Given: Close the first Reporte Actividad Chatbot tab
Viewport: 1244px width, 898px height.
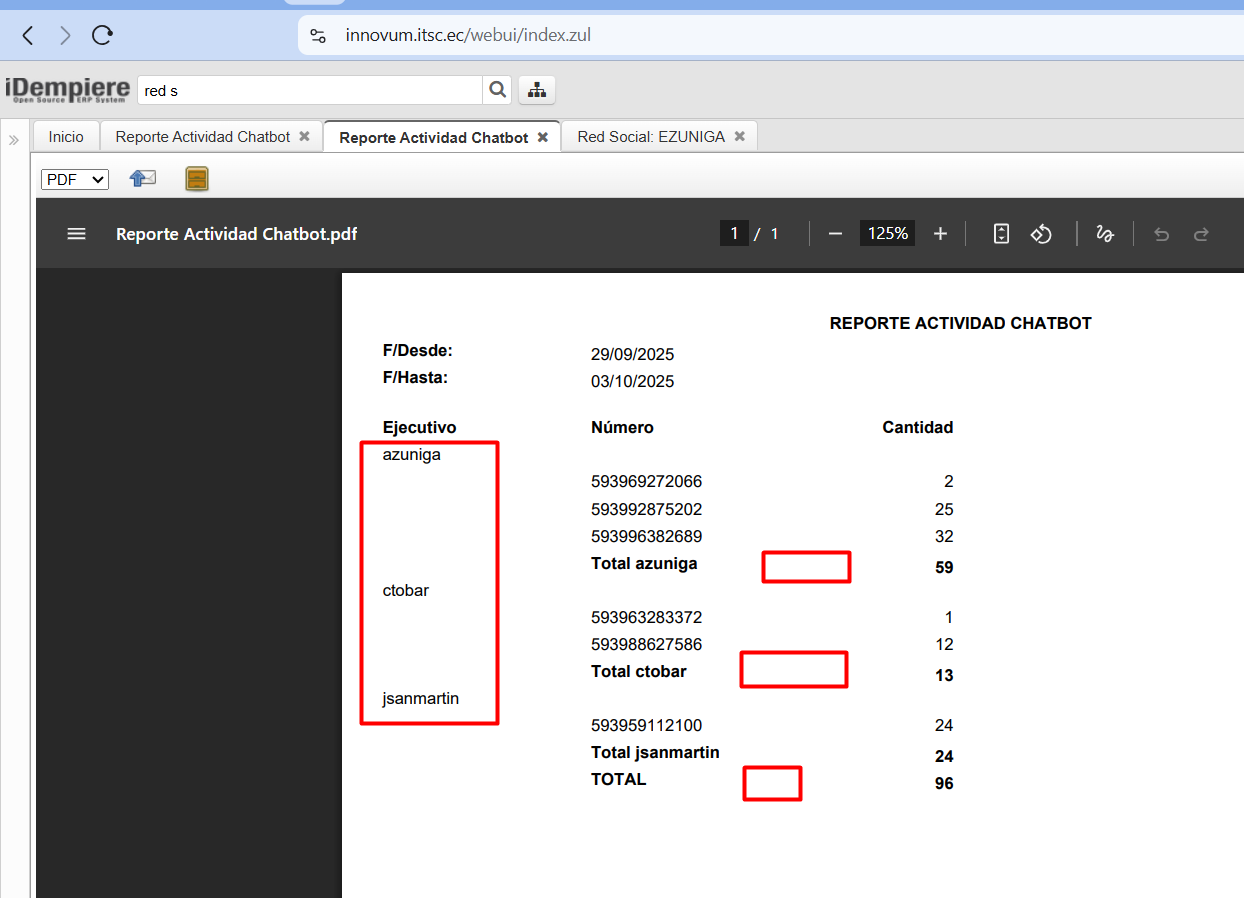Looking at the screenshot, I should click(305, 137).
